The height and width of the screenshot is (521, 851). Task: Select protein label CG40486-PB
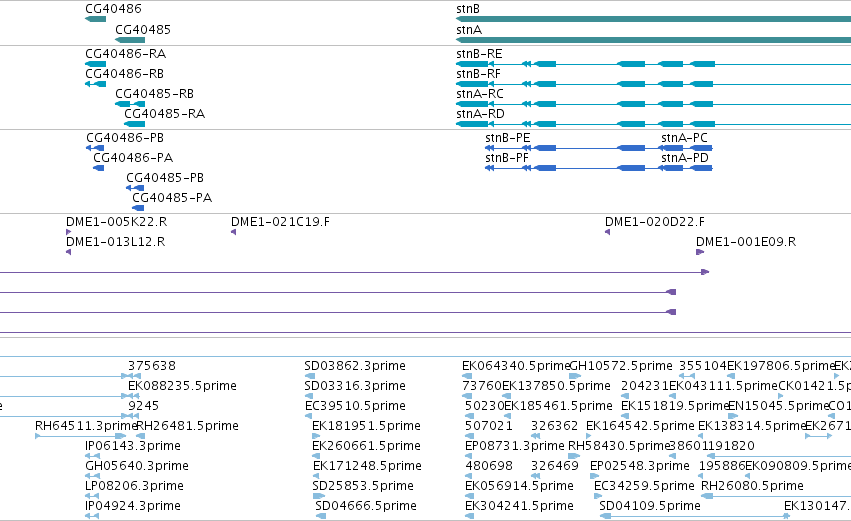(125, 138)
